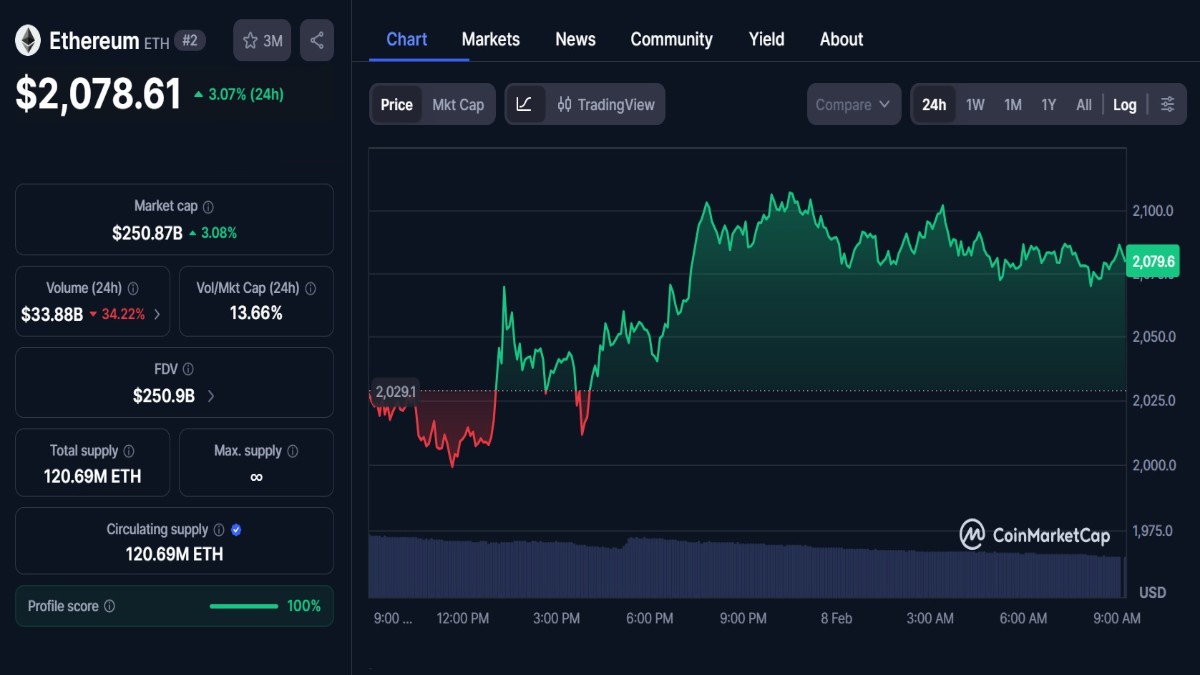Click the 13.66% Vol/Mkt Cap value
Image resolution: width=1200 pixels, height=675 pixels.
click(255, 313)
